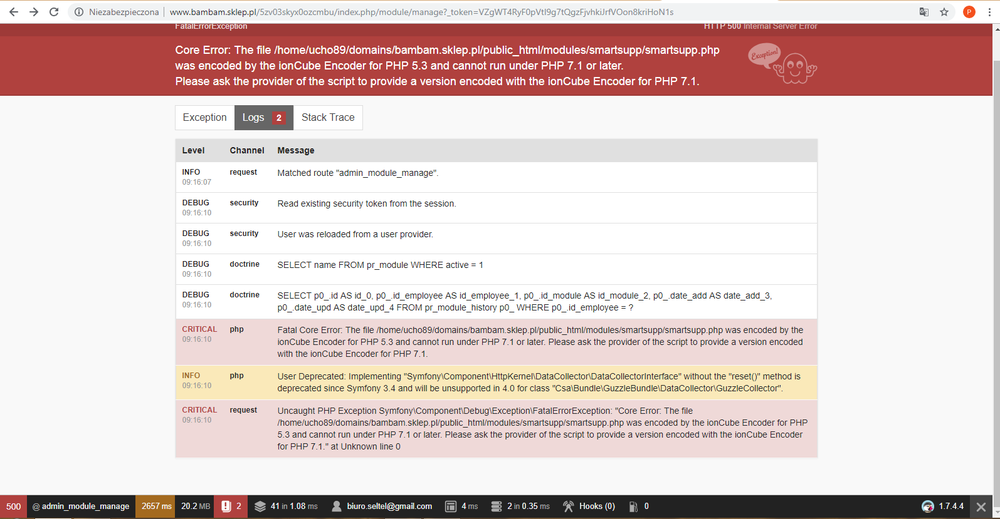
Task: Open the 2657 ms performance panel
Action: [x=156, y=506]
